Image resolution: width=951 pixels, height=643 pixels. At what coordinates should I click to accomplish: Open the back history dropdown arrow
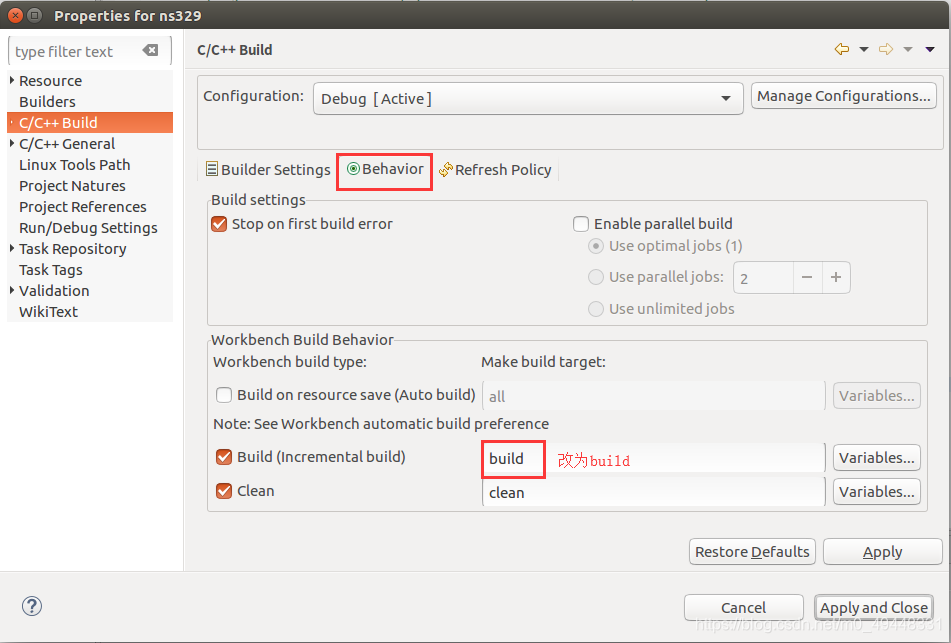tap(864, 50)
